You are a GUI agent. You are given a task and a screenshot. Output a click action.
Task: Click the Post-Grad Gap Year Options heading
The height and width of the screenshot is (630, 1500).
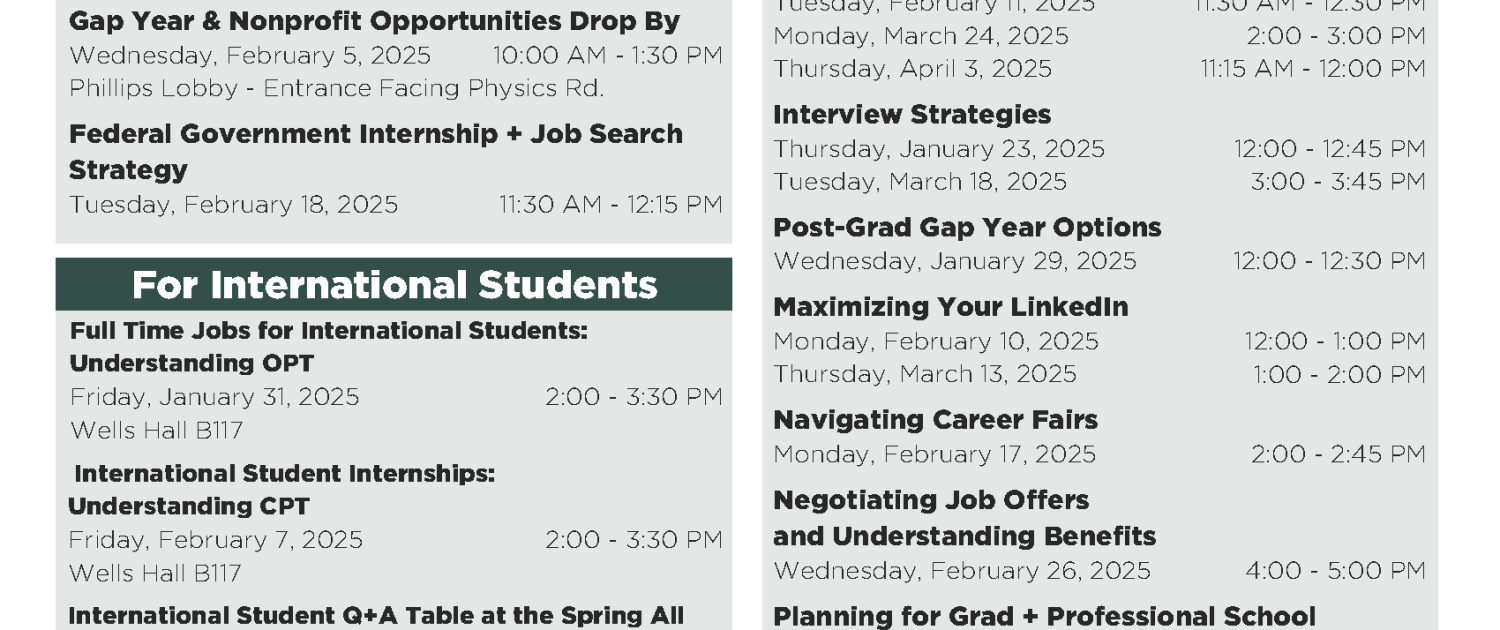coord(967,228)
